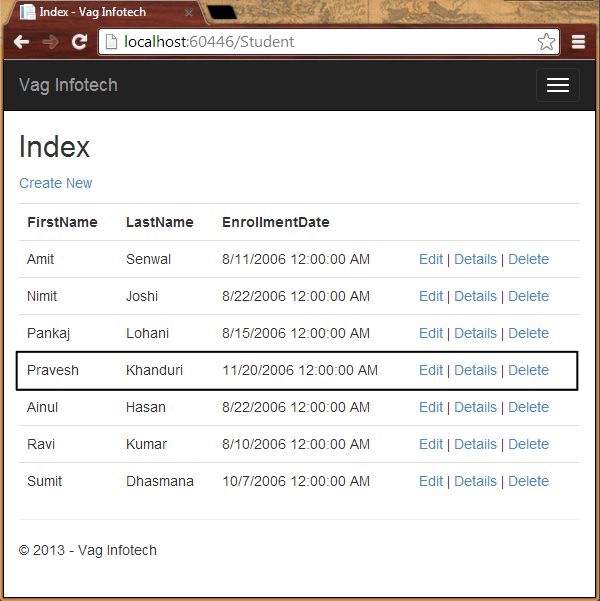Viewport: 600px width, 601px height.
Task: Select the Index - Vag Infotech tab
Action: pyautogui.click(x=104, y=12)
